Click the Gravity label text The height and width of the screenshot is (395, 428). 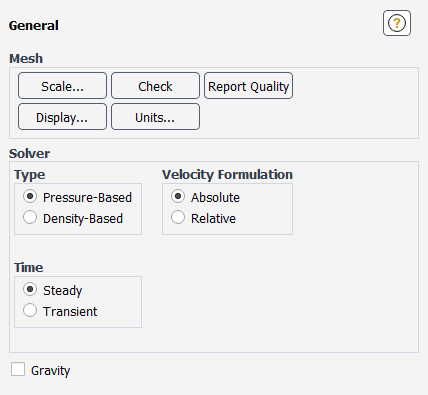[51, 371]
